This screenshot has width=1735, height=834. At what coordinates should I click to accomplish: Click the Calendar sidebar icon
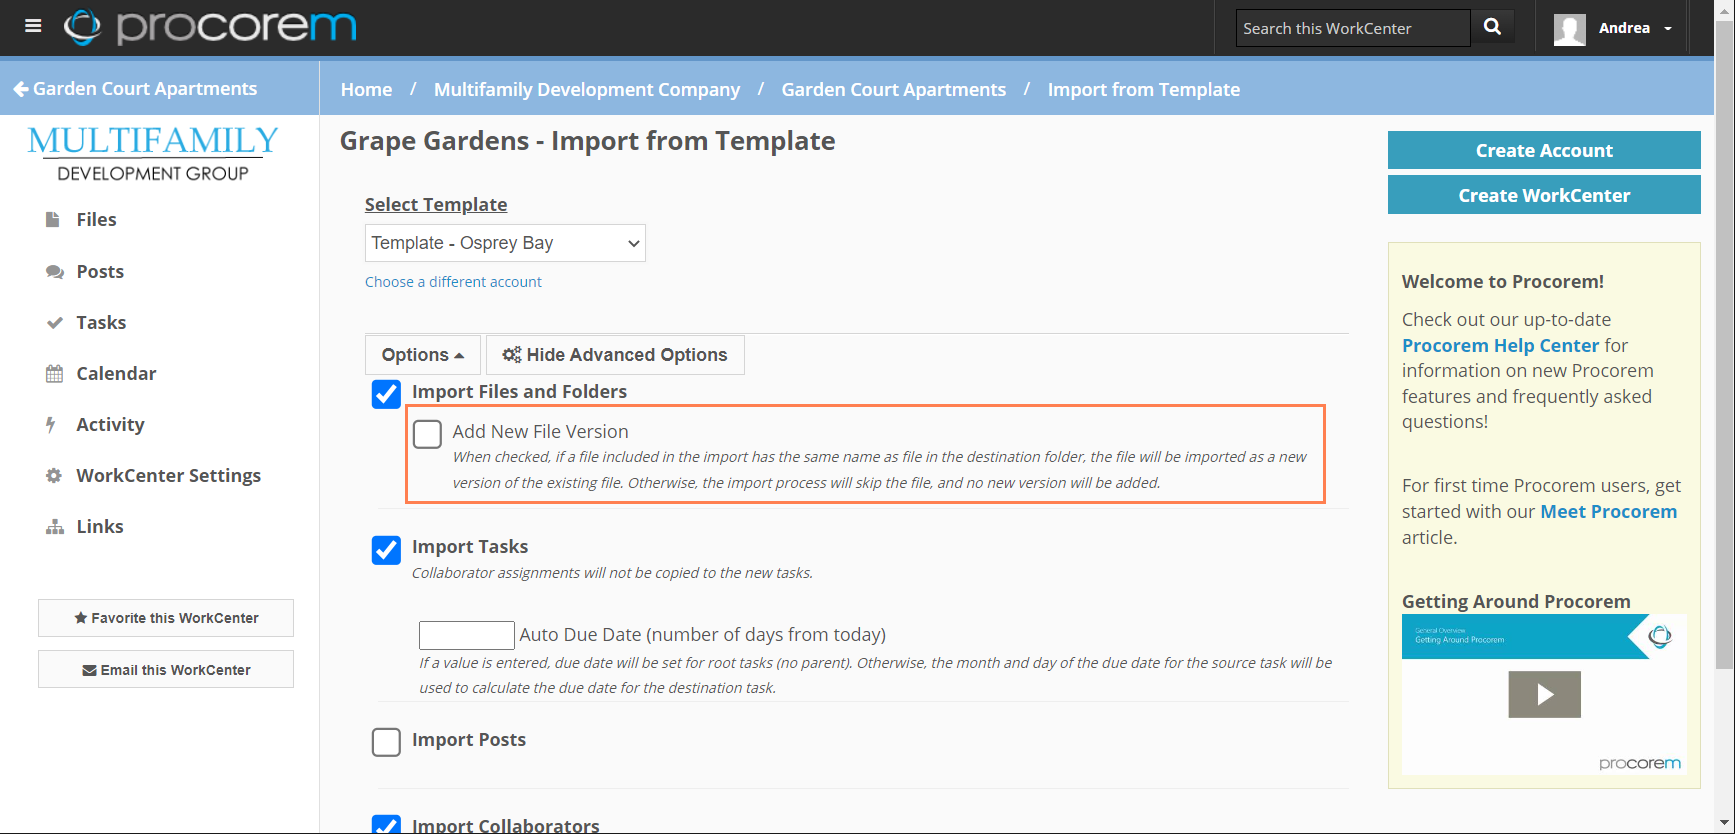54,374
